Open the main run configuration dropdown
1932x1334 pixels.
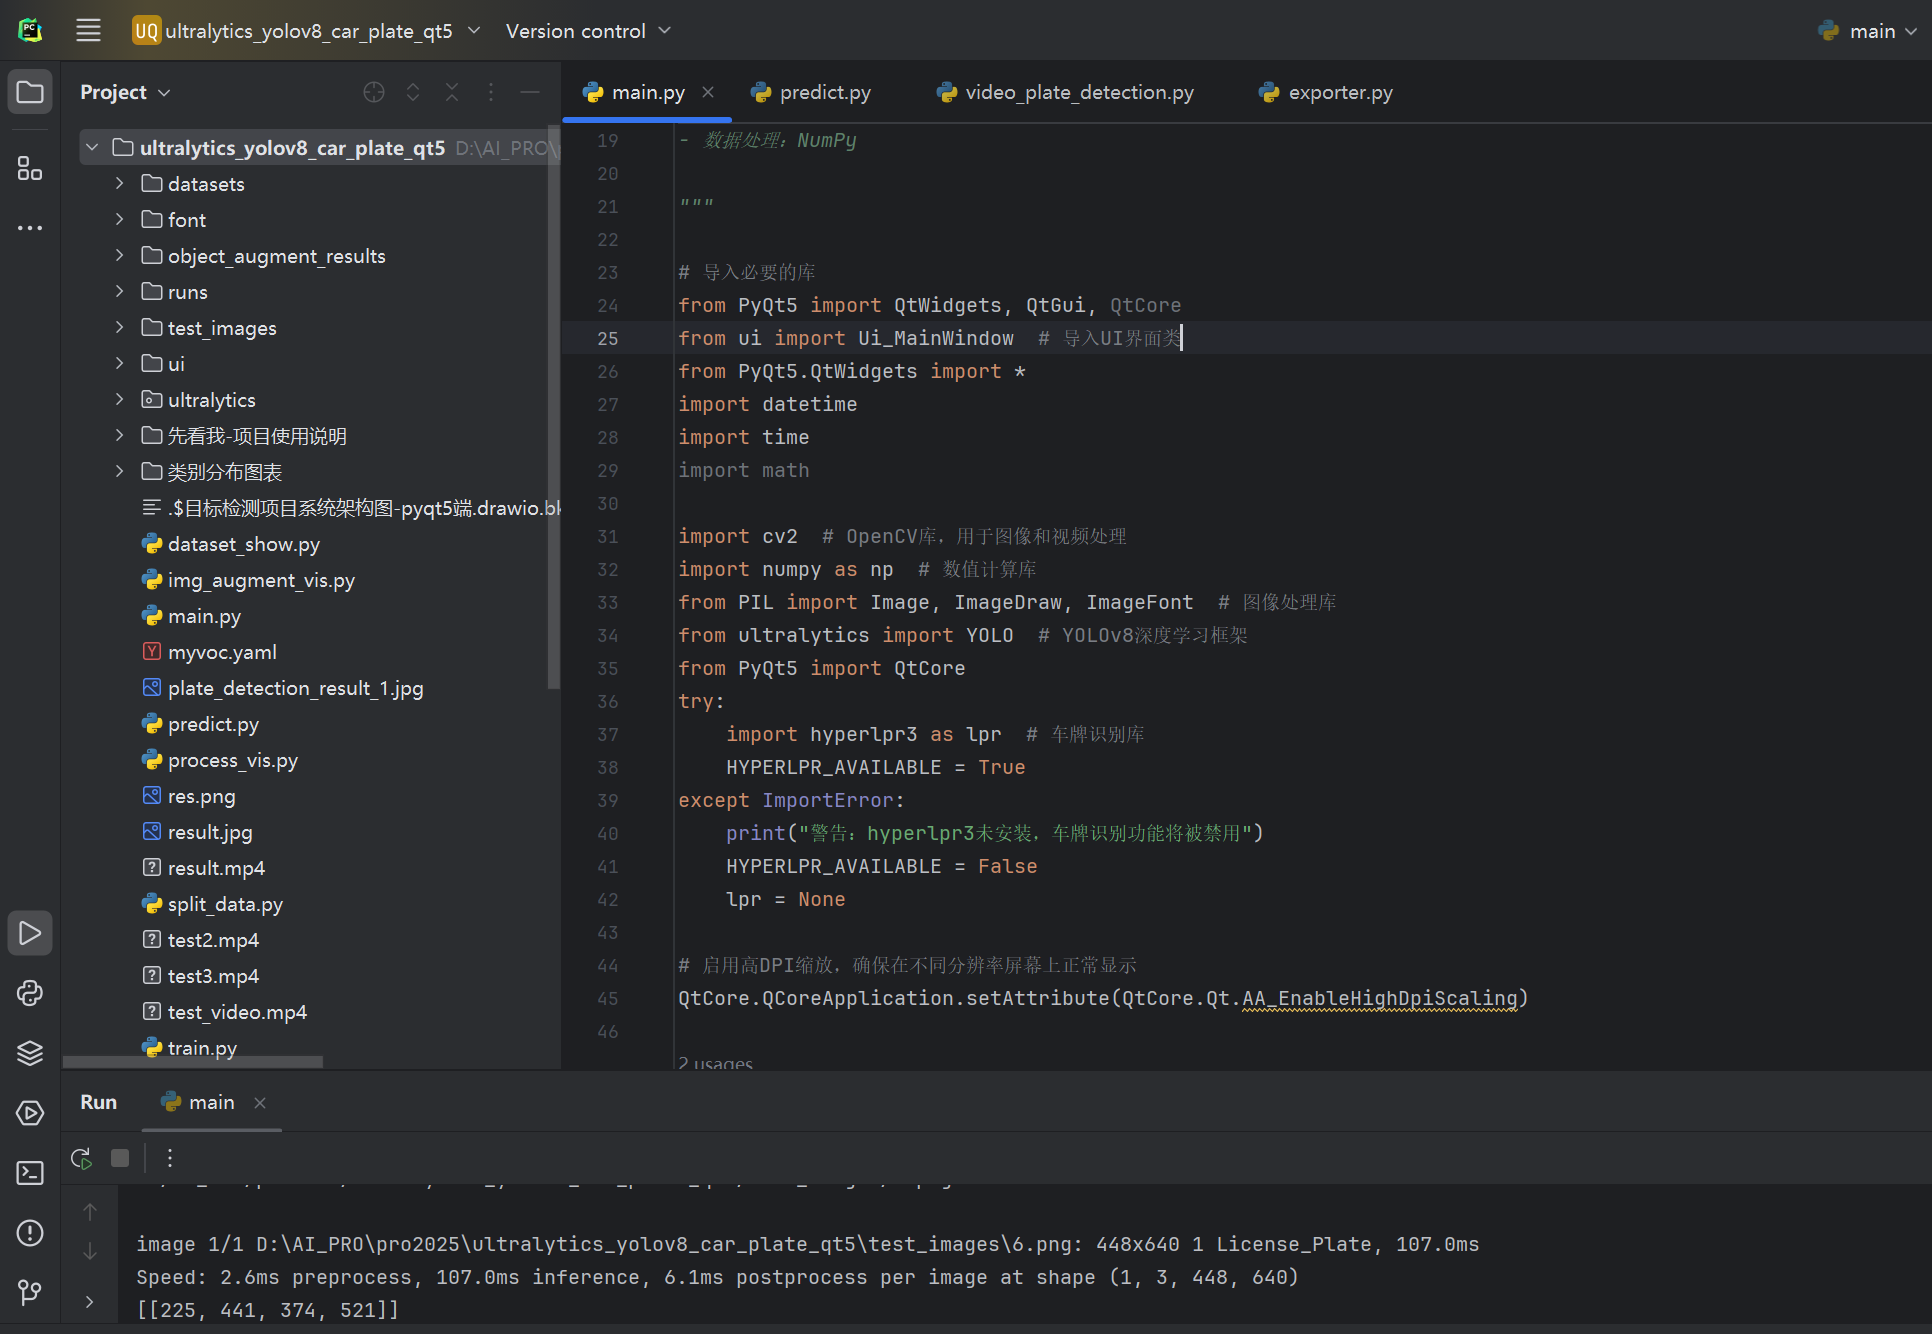[1868, 31]
